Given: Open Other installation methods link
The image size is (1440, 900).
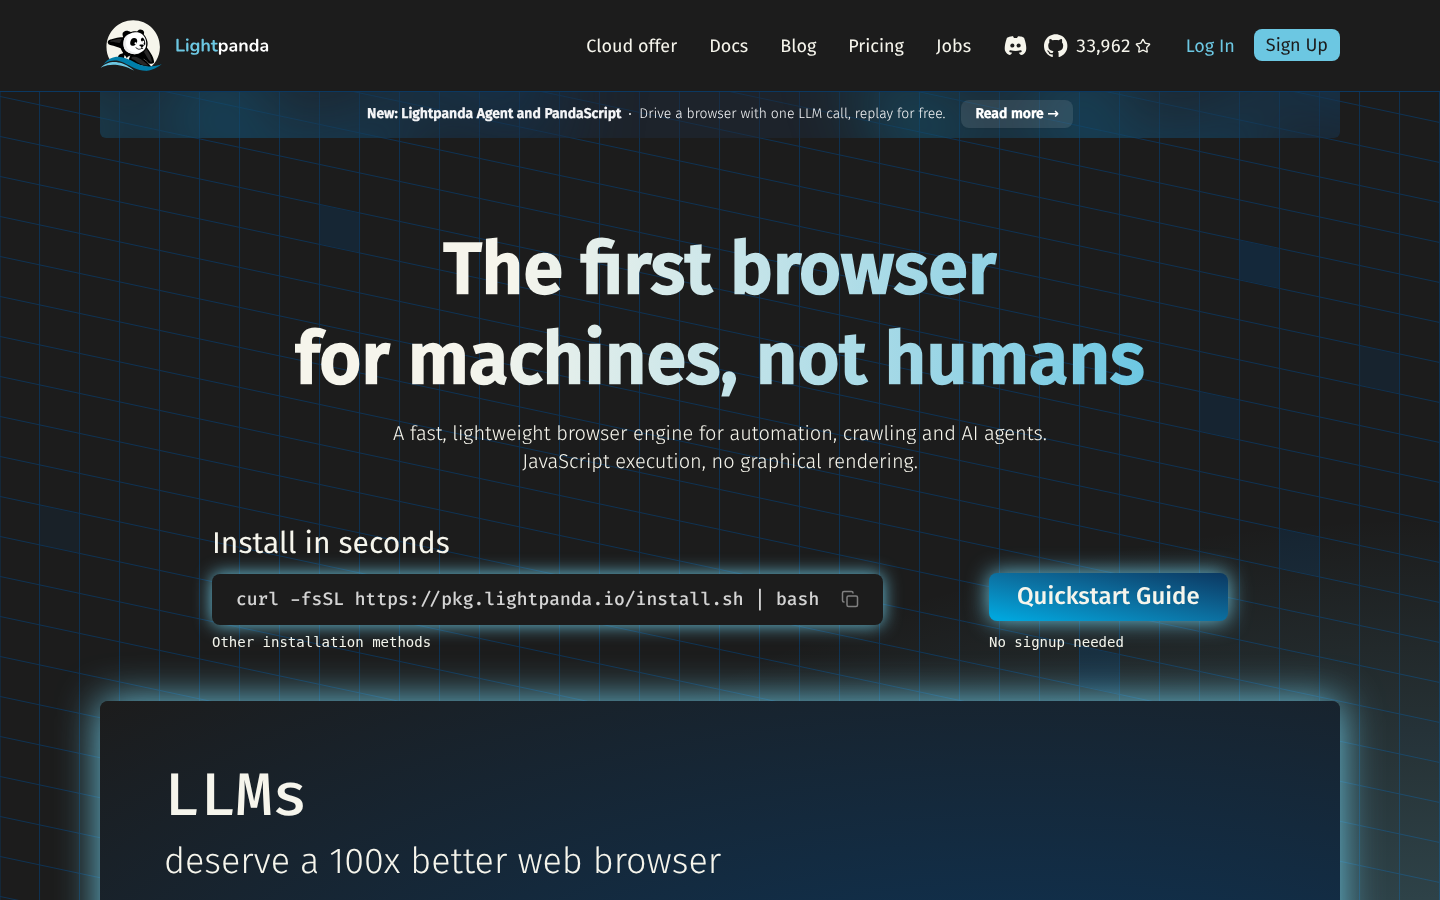Looking at the screenshot, I should point(321,642).
